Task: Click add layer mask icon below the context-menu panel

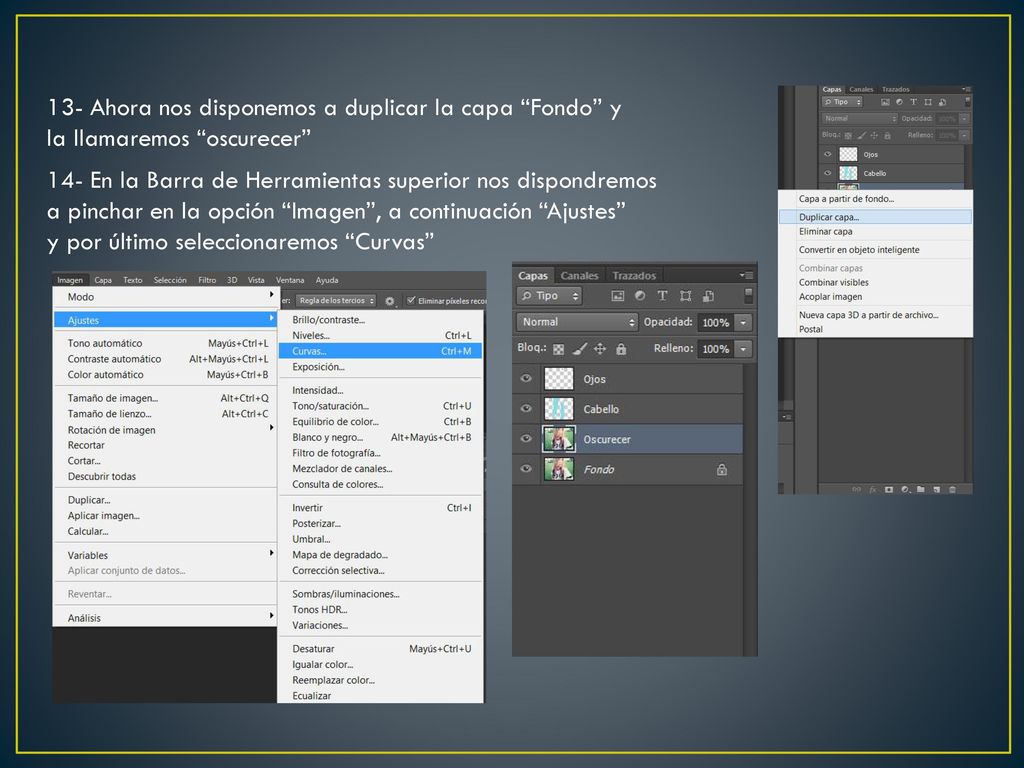Action: pos(889,489)
